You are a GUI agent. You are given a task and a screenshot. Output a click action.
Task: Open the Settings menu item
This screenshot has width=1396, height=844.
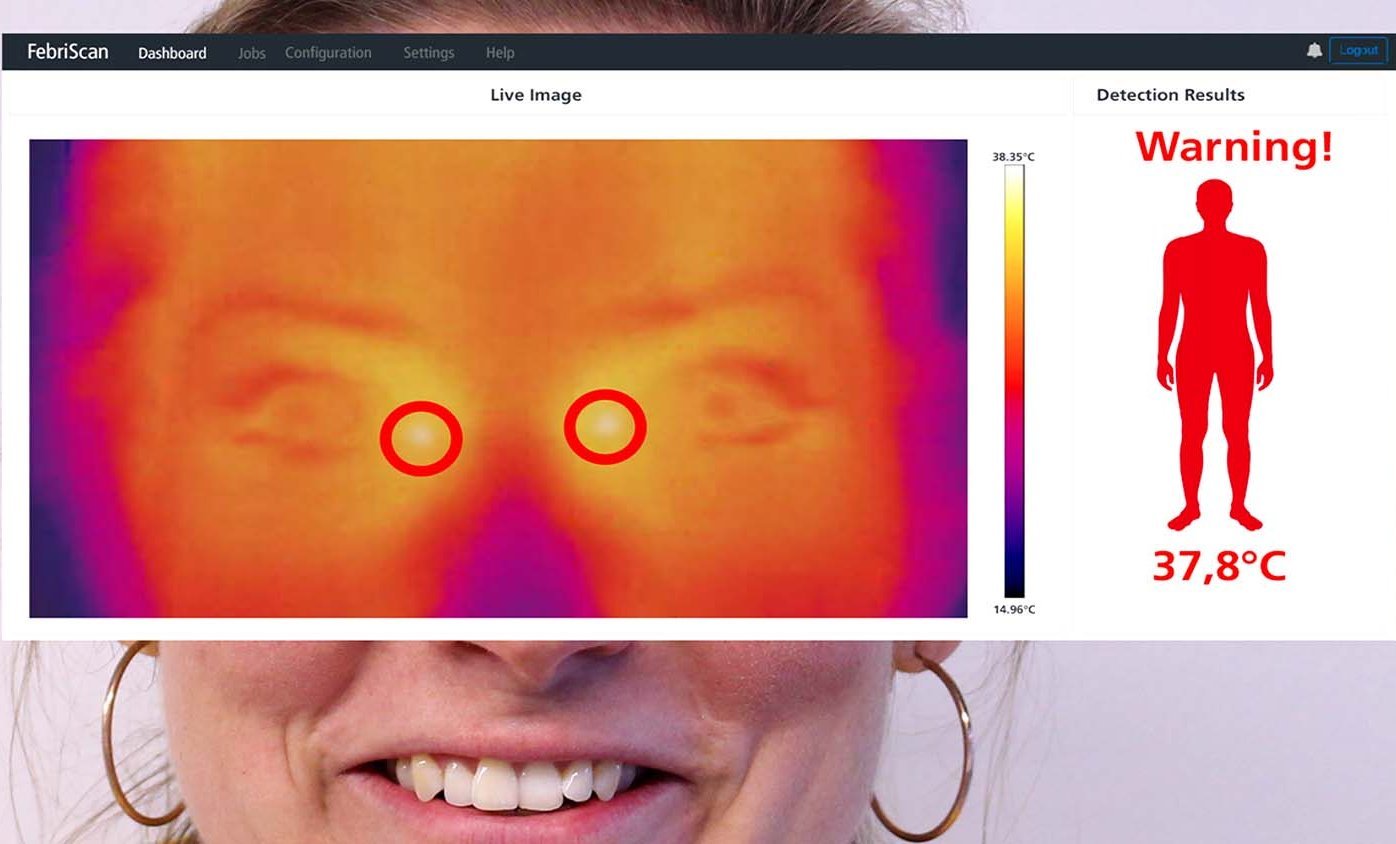(x=428, y=53)
